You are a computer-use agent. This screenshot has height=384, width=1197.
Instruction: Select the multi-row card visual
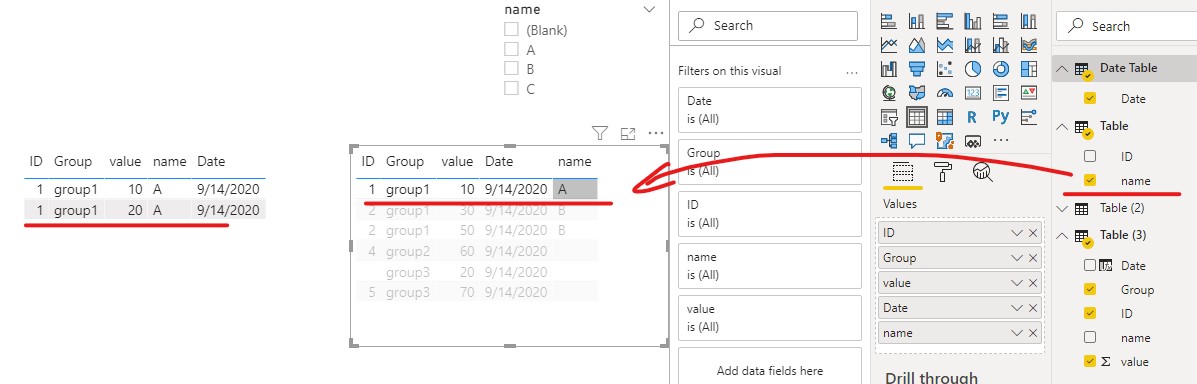point(1001,93)
